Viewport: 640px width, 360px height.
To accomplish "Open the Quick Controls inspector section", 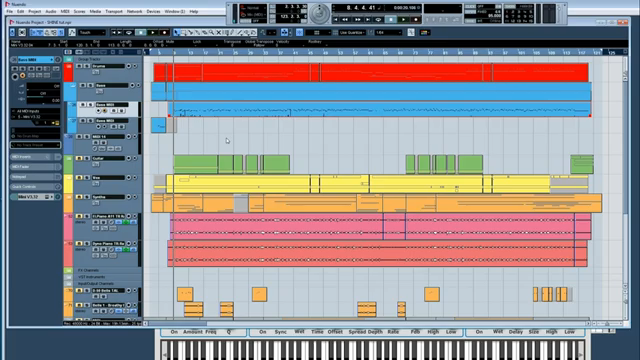I will (35, 187).
